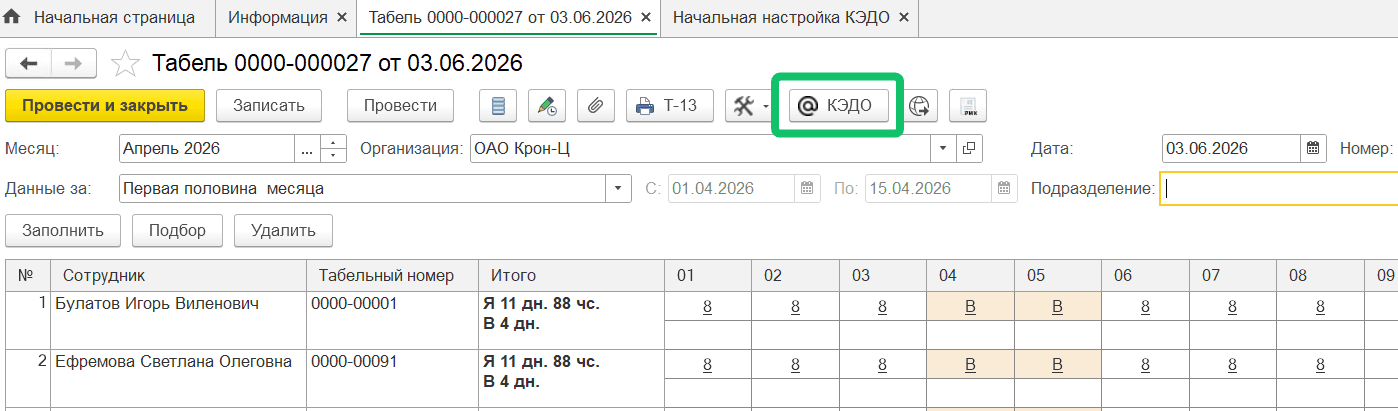Click the Месяц input field
Screen dimensions: 1398x411
[207, 149]
